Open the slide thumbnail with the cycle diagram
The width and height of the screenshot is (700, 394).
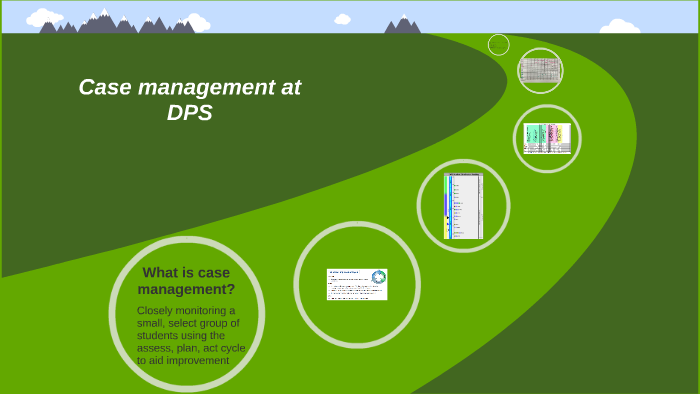pyautogui.click(x=357, y=284)
